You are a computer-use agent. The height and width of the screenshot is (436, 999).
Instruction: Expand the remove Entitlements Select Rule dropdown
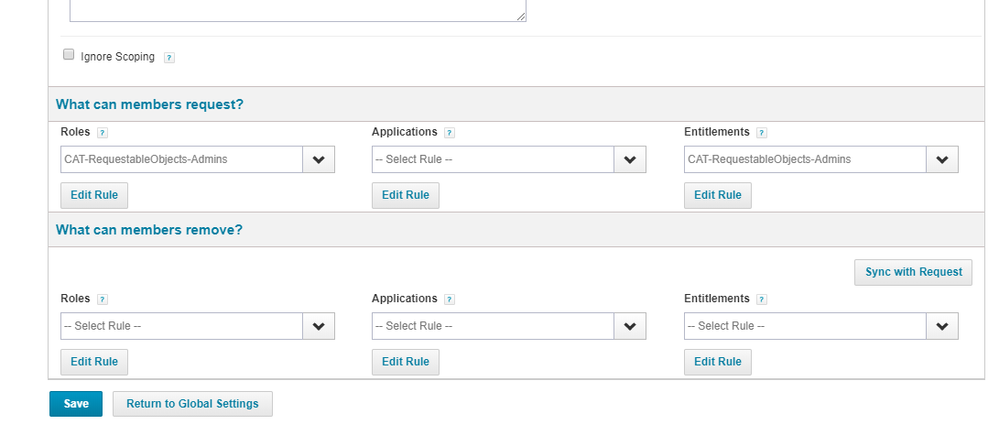(821, 326)
